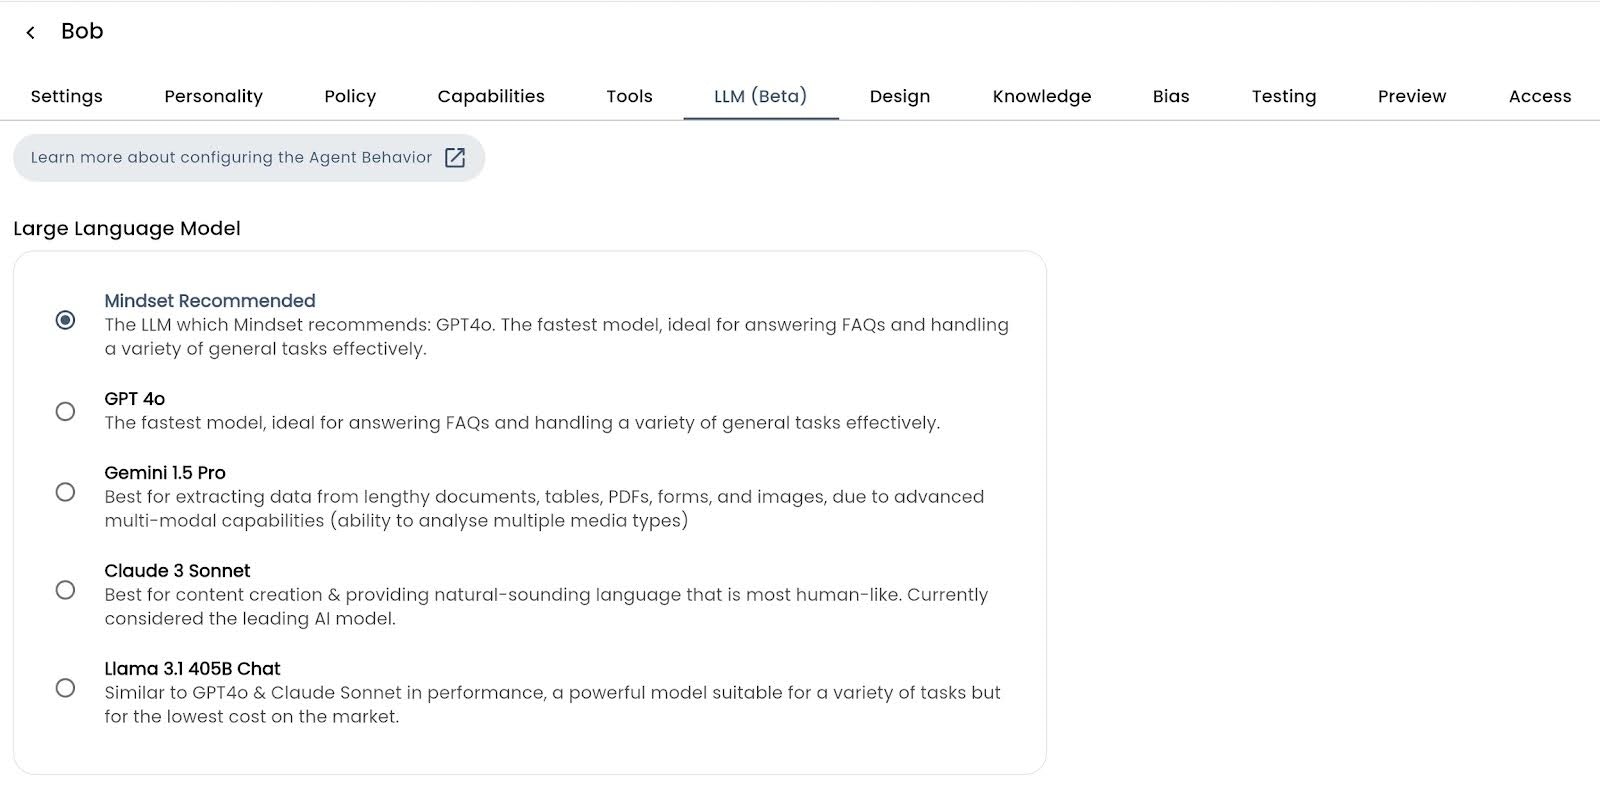The width and height of the screenshot is (1600, 788).
Task: Click the Mindset Recommended label text
Action: pos(210,301)
